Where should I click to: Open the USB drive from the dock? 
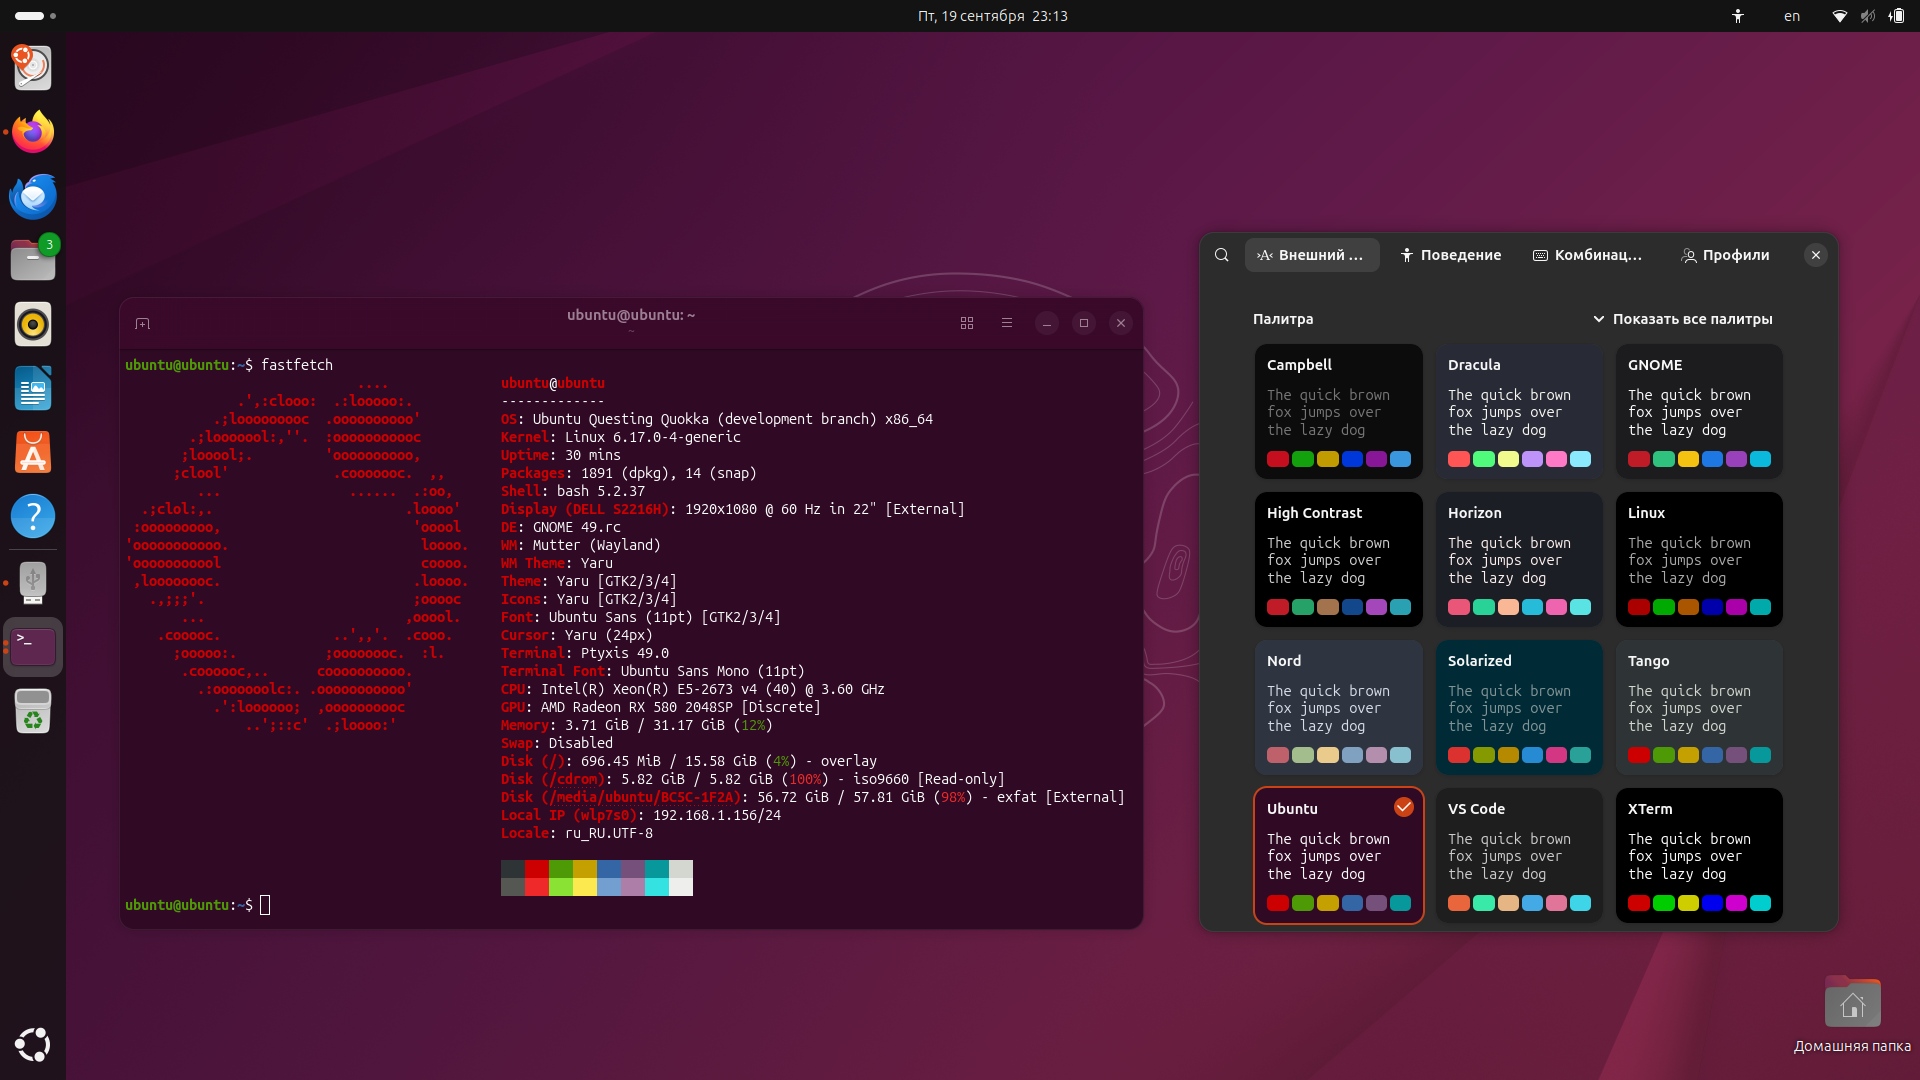33,583
